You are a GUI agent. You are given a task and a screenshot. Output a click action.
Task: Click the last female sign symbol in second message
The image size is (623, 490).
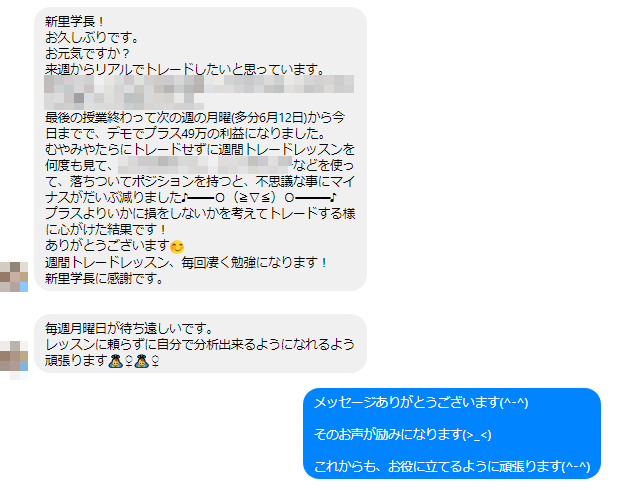[x=155, y=361]
